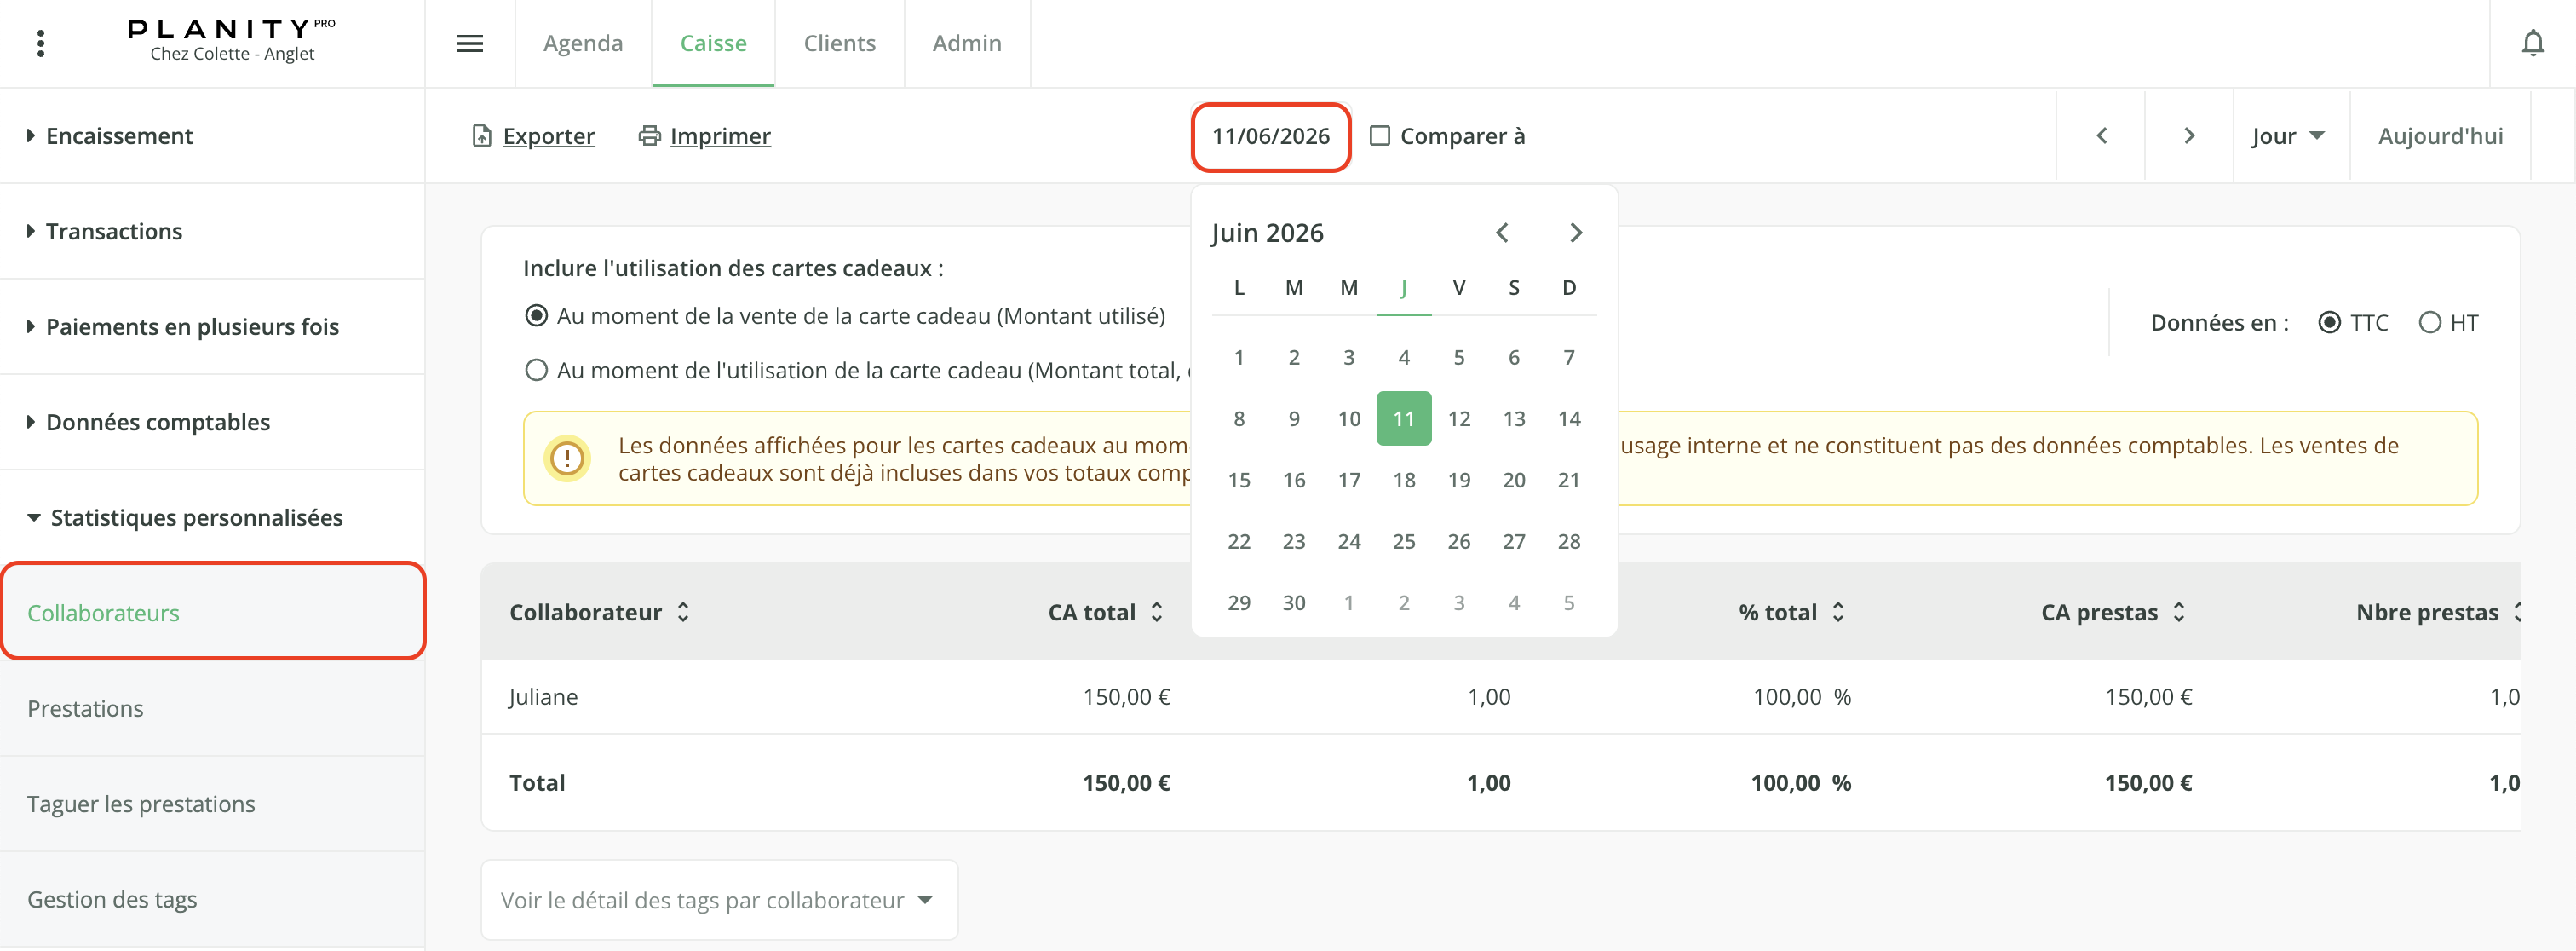Pick June 18 in the calendar

[x=1404, y=480]
